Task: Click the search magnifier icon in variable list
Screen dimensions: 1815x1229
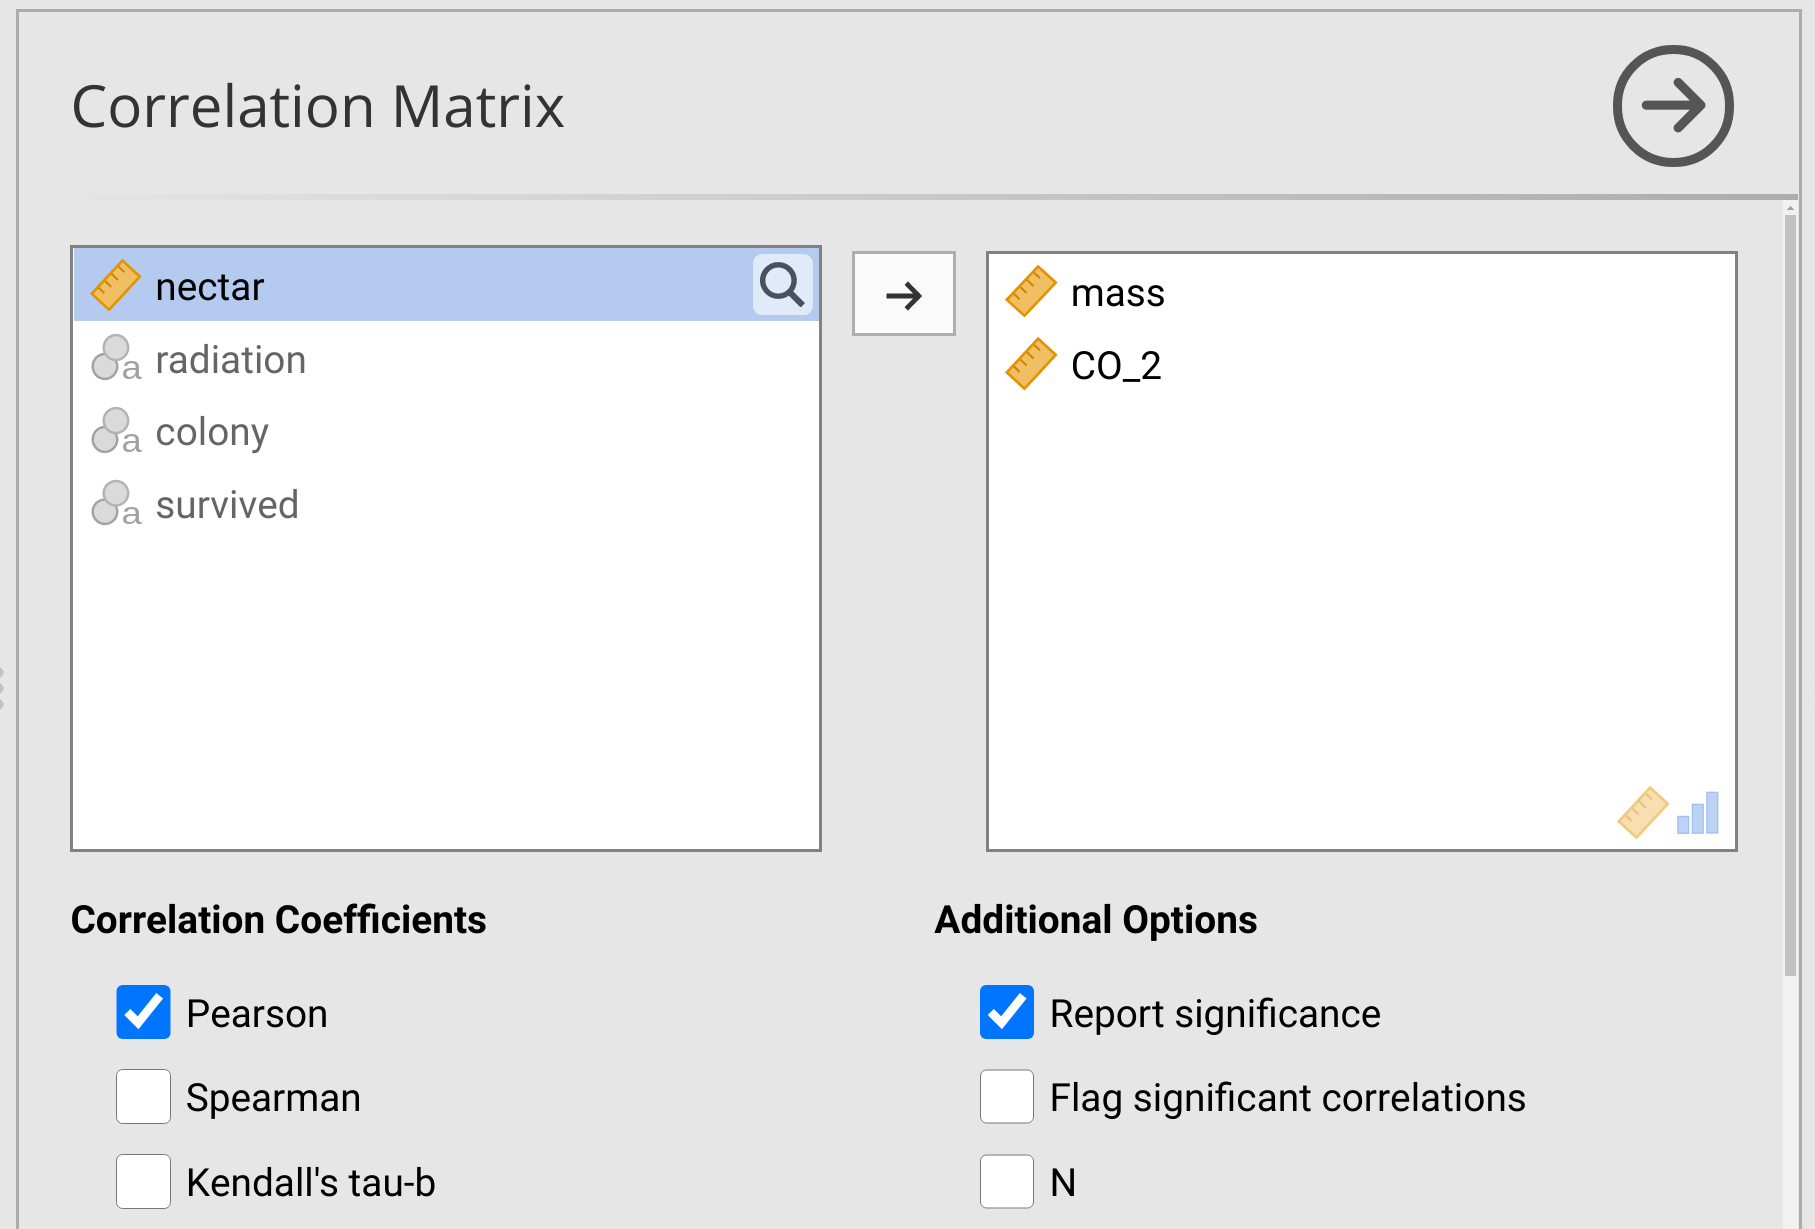Action: [782, 286]
